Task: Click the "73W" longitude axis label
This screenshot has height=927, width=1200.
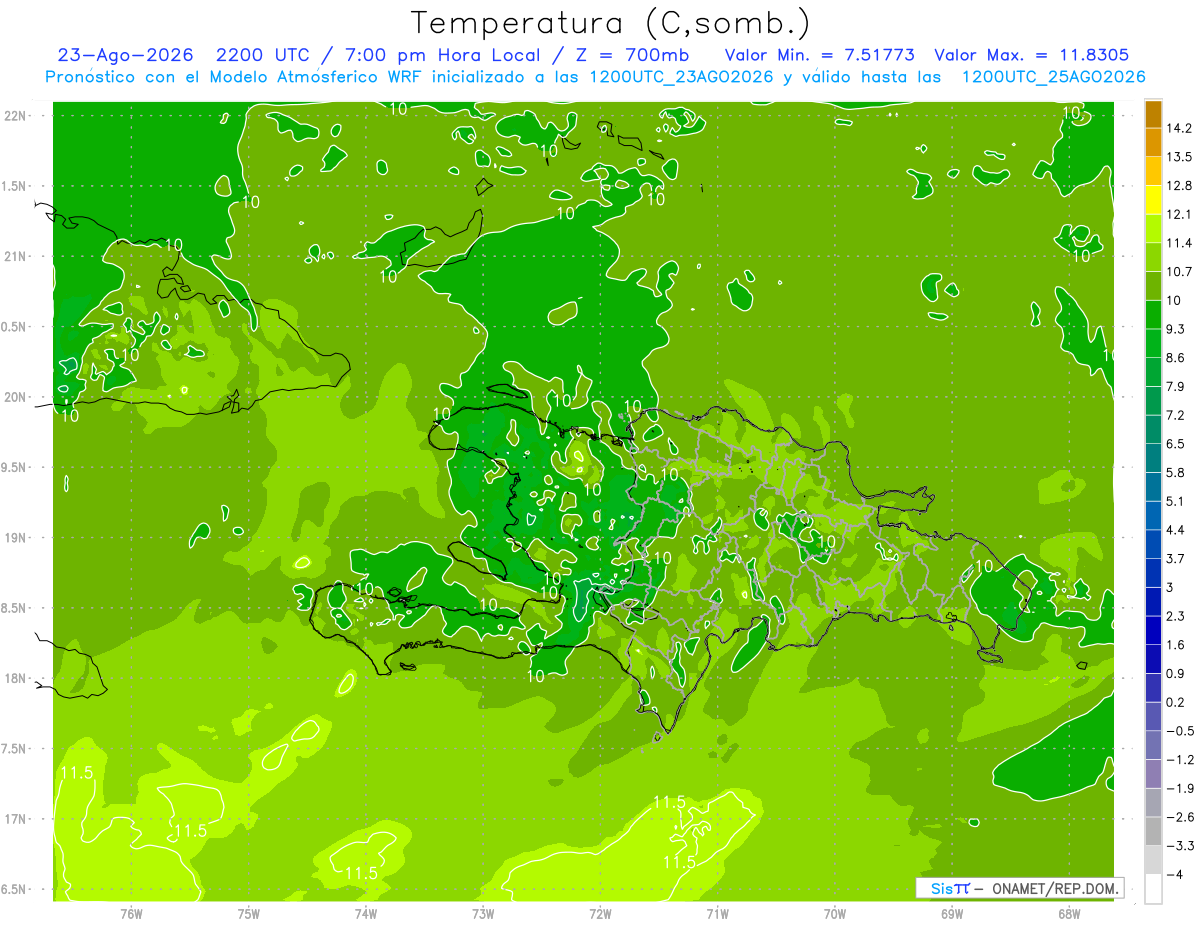Action: [x=483, y=914]
